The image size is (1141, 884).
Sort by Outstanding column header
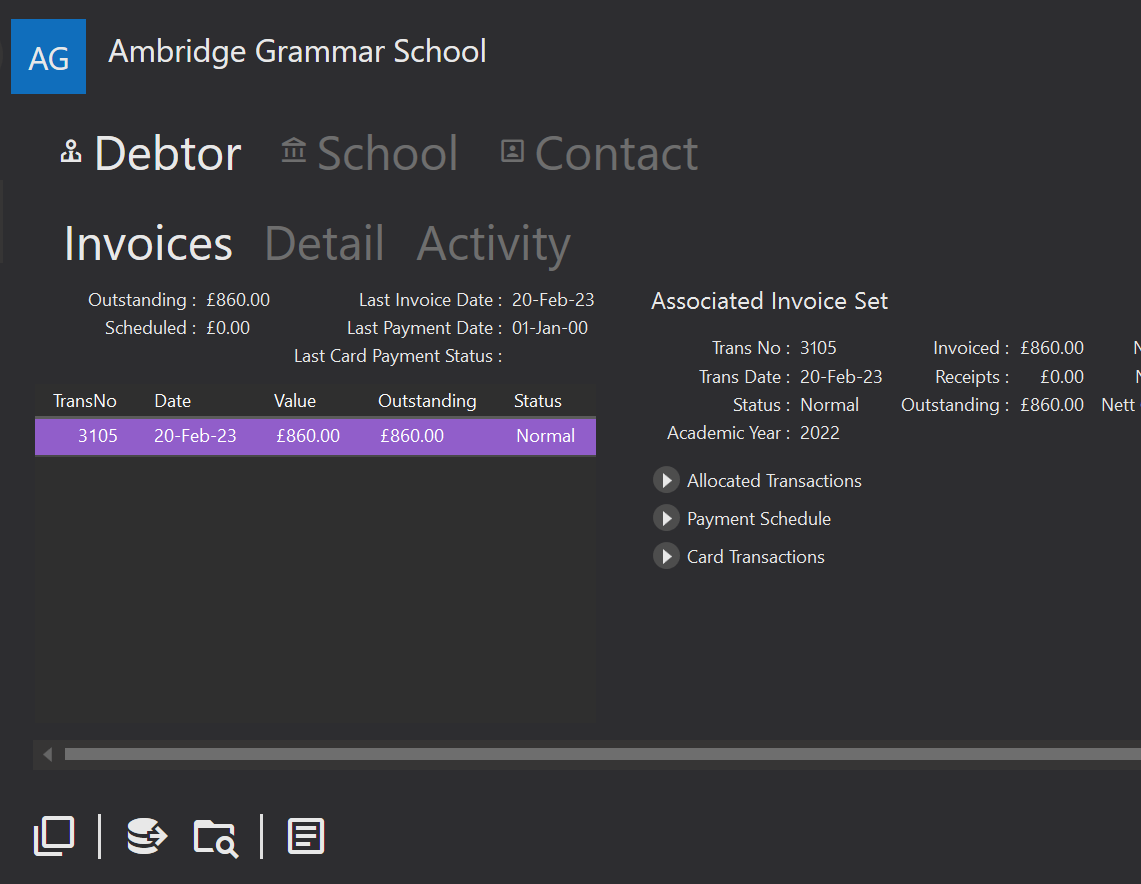coord(427,401)
